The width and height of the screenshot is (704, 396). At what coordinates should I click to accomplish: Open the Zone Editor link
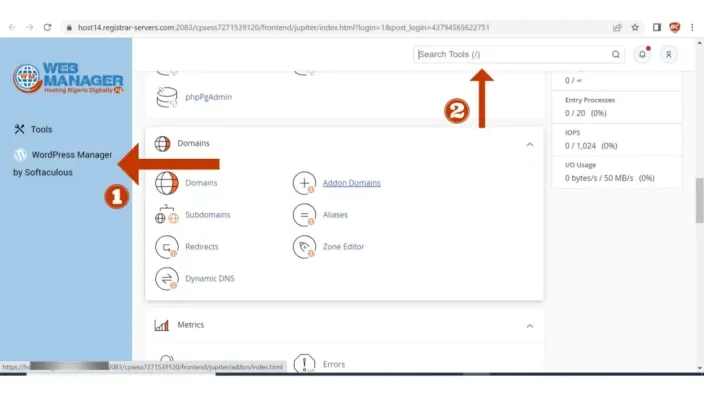(x=343, y=246)
